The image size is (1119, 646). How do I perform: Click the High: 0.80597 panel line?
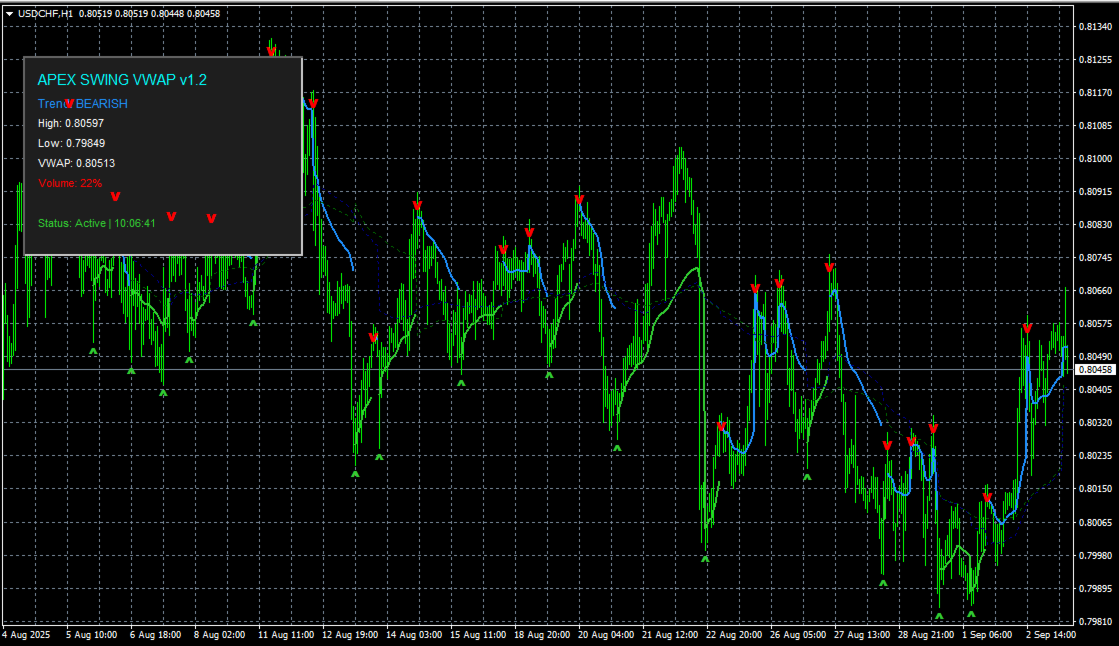pos(71,123)
